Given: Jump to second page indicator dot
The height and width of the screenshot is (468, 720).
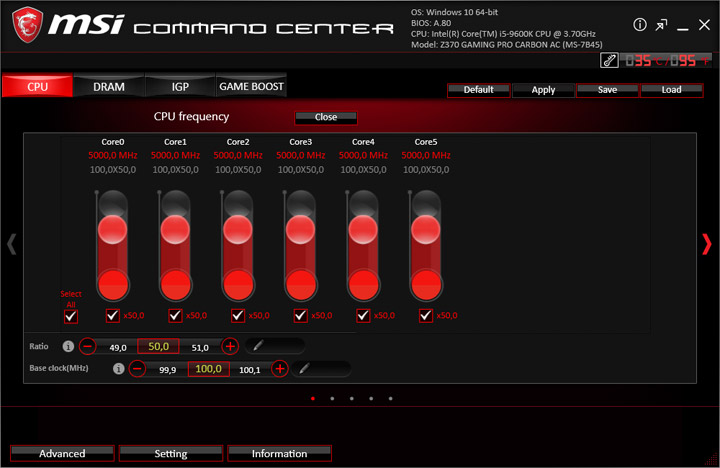Looking at the screenshot, I should tap(332, 399).
